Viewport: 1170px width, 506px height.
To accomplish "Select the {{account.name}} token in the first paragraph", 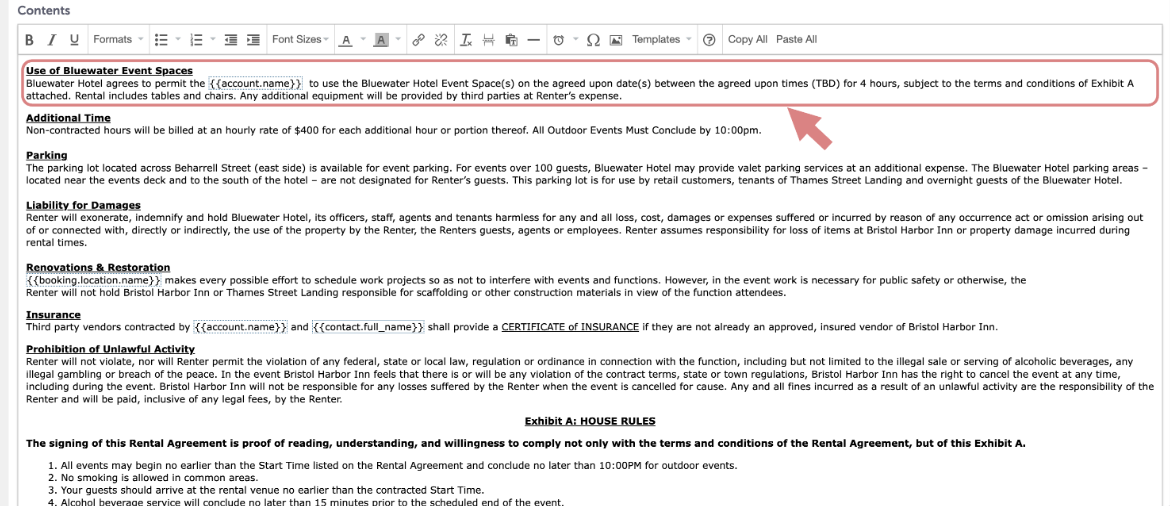I will (x=255, y=84).
